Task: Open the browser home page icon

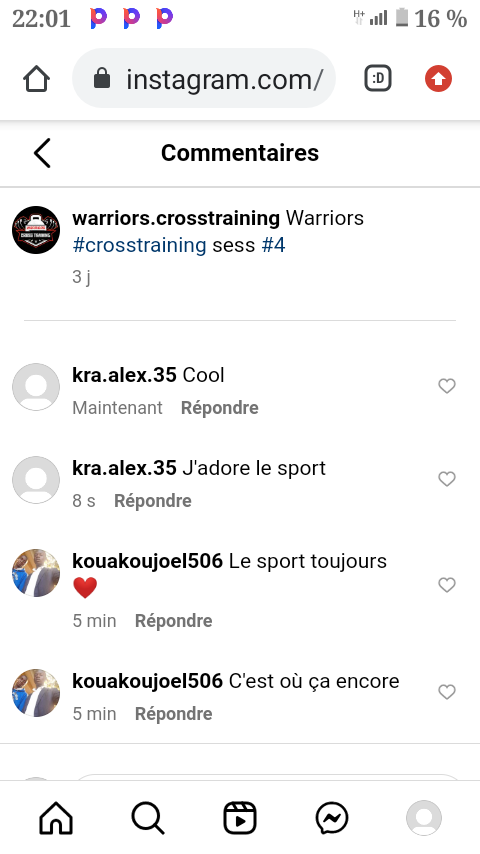Action: tap(37, 80)
